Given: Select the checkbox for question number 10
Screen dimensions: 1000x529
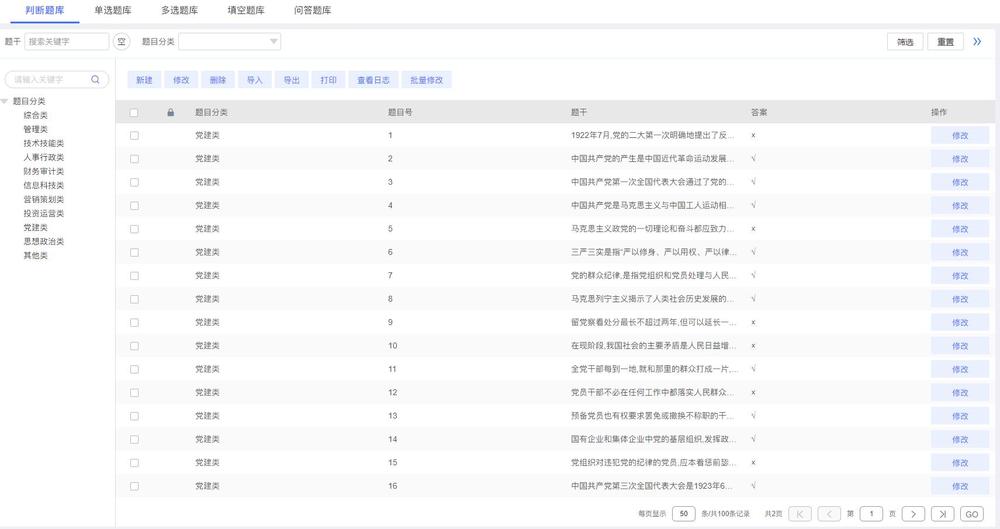Looking at the screenshot, I should (134, 346).
